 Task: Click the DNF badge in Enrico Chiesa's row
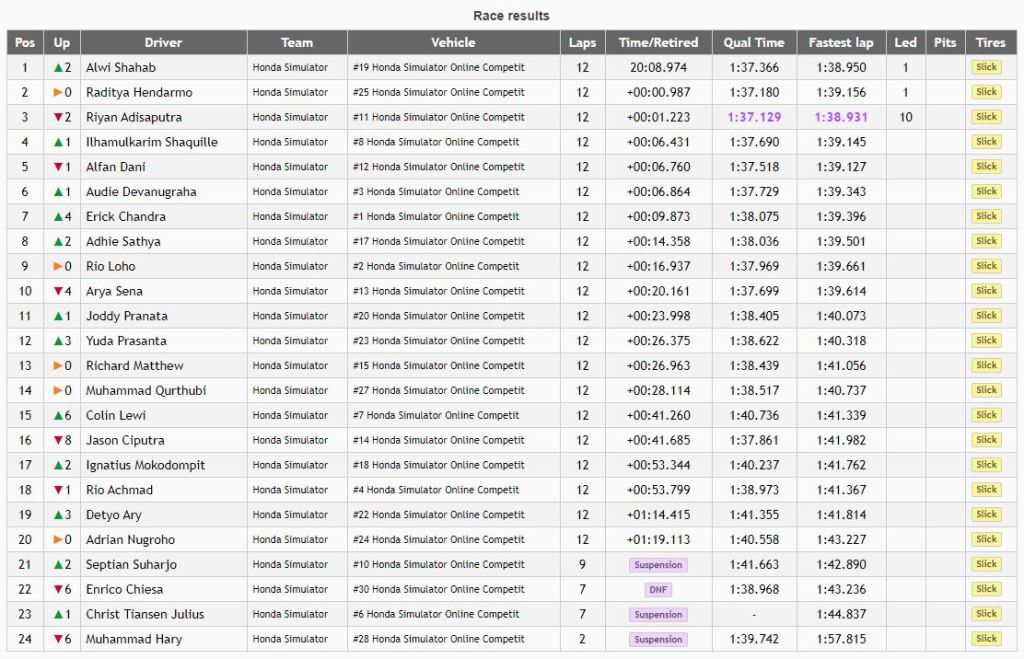658,590
